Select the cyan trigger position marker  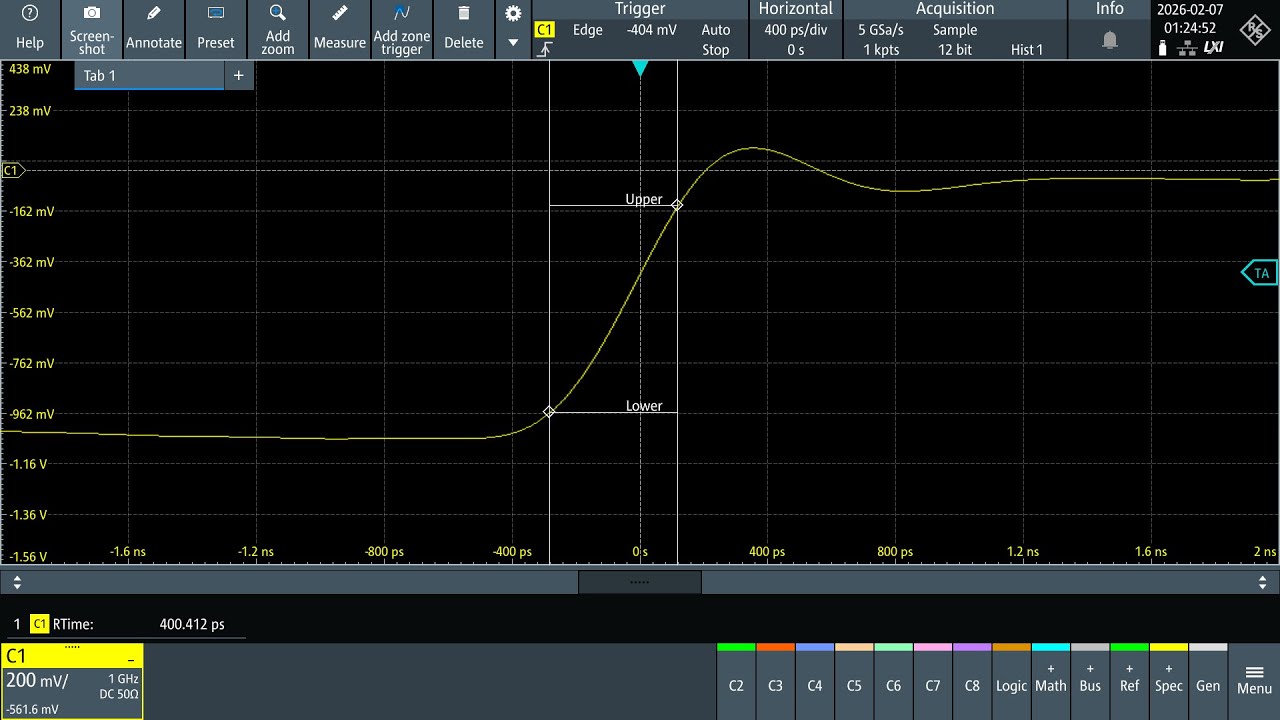point(640,68)
